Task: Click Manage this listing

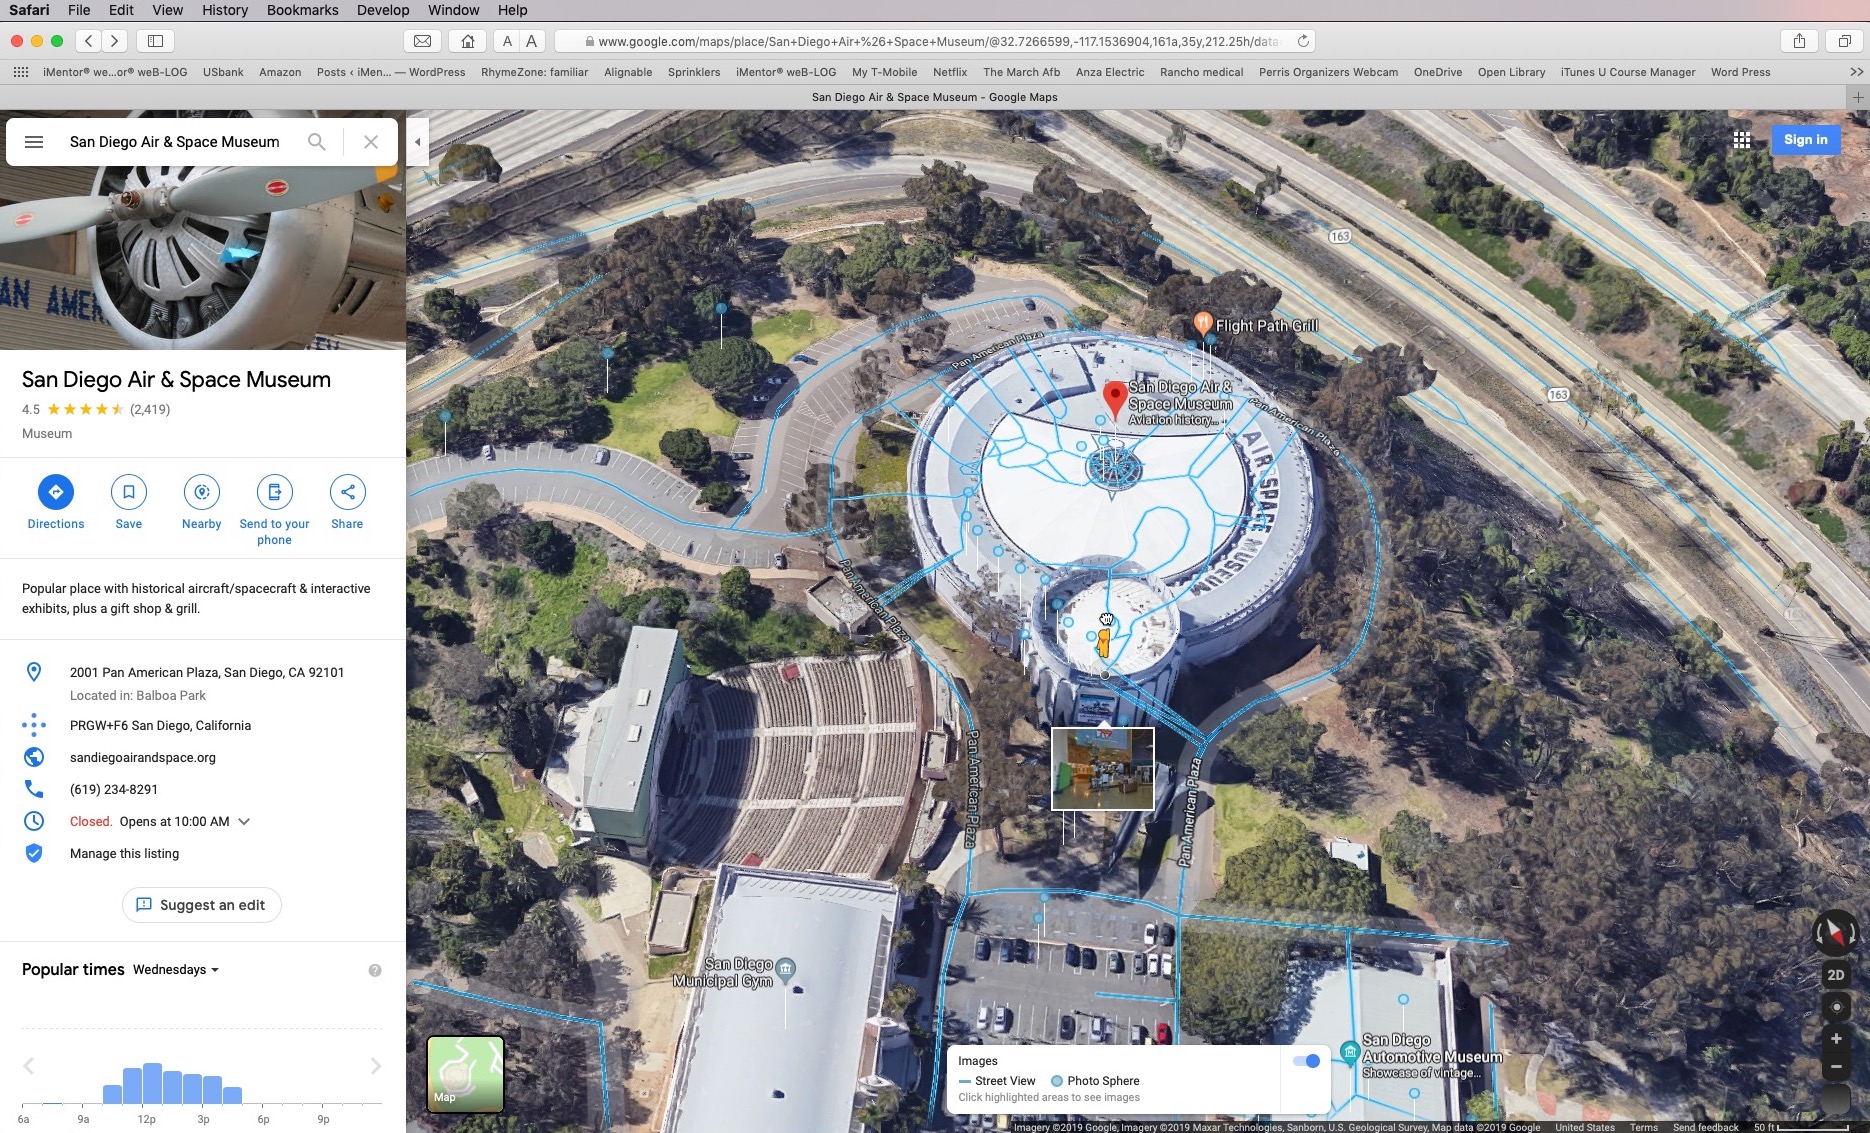Action: (125, 854)
